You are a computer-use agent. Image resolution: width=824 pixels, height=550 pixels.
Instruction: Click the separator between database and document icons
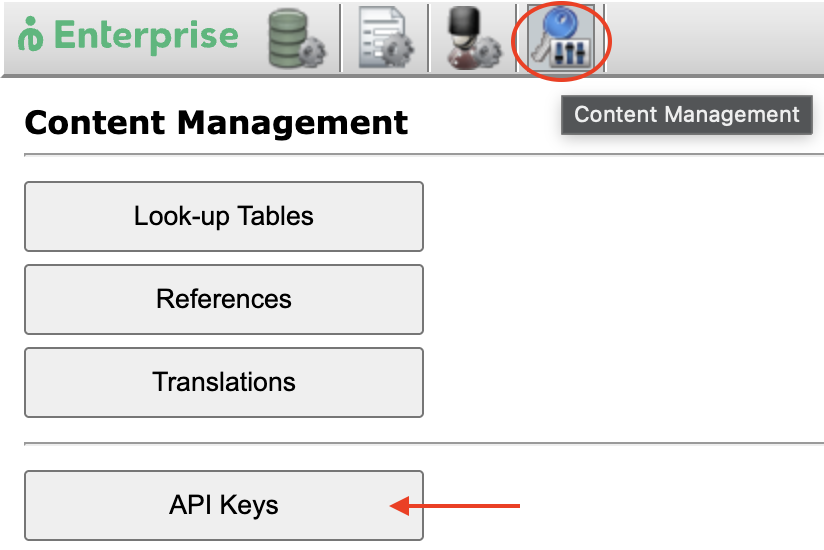(341, 38)
